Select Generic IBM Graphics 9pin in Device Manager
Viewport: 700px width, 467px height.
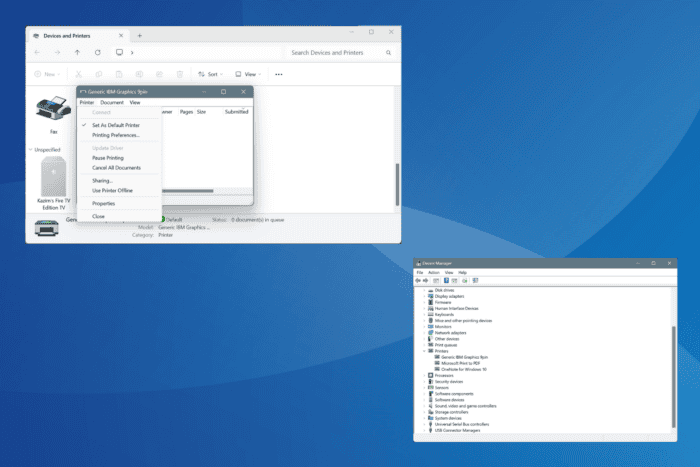click(x=464, y=358)
